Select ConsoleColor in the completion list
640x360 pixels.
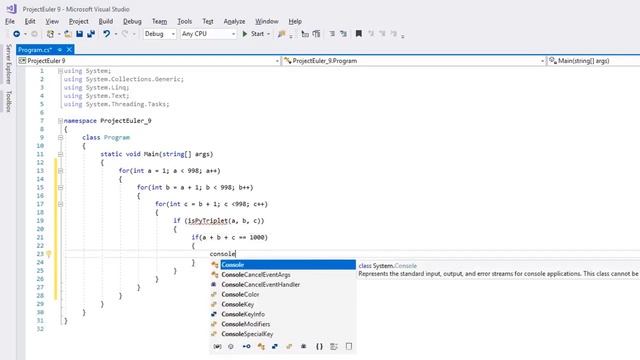pos(240,294)
